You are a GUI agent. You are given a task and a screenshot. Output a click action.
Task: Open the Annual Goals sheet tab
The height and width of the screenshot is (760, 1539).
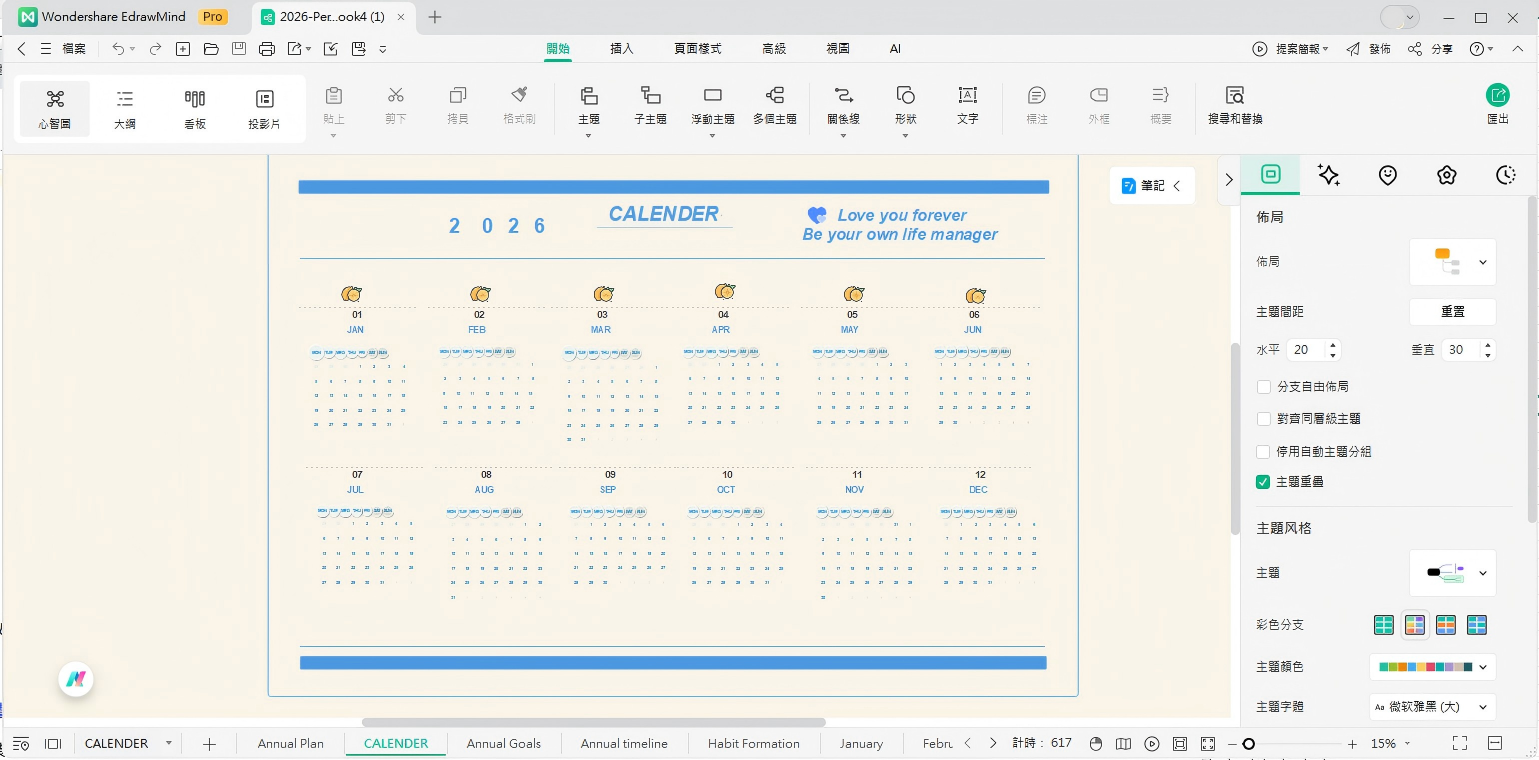point(503,744)
